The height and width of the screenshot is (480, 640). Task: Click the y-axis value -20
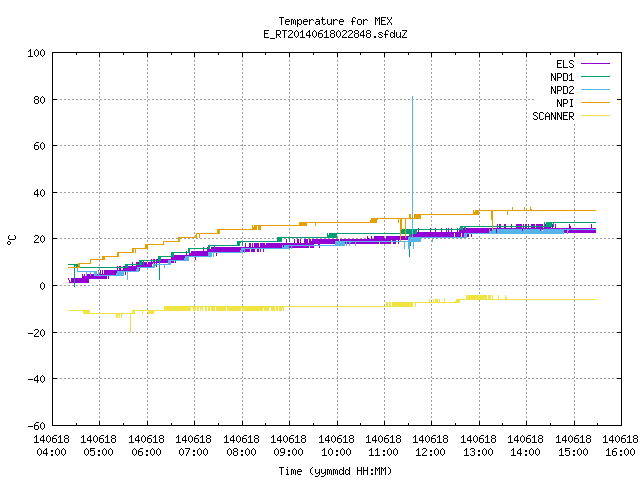pos(36,333)
